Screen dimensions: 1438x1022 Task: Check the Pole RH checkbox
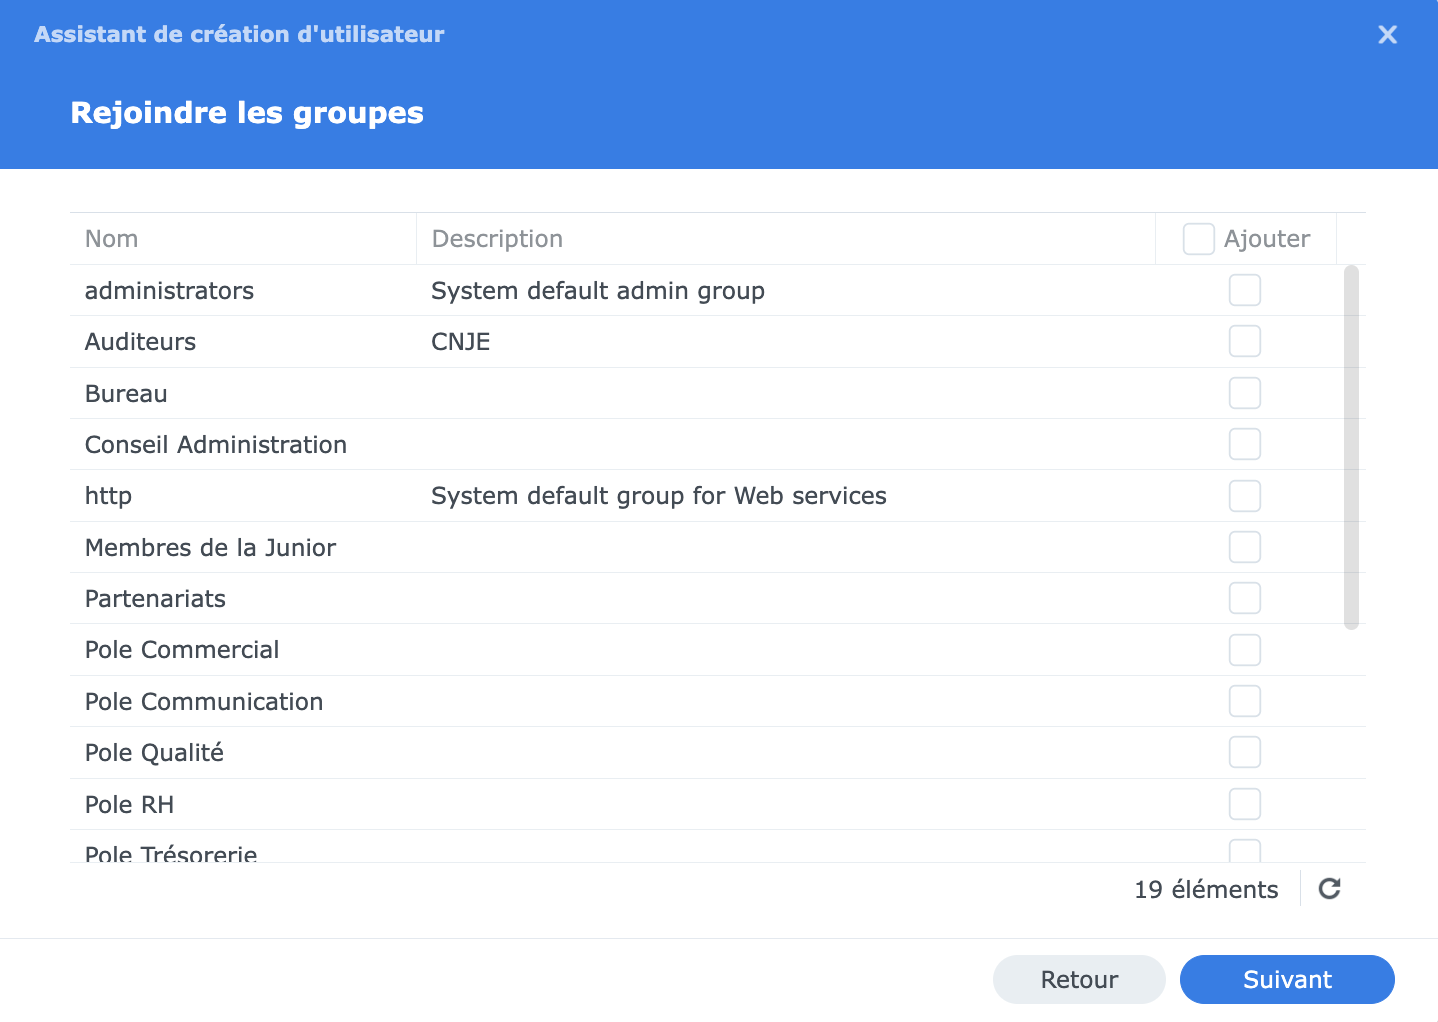click(x=1245, y=804)
